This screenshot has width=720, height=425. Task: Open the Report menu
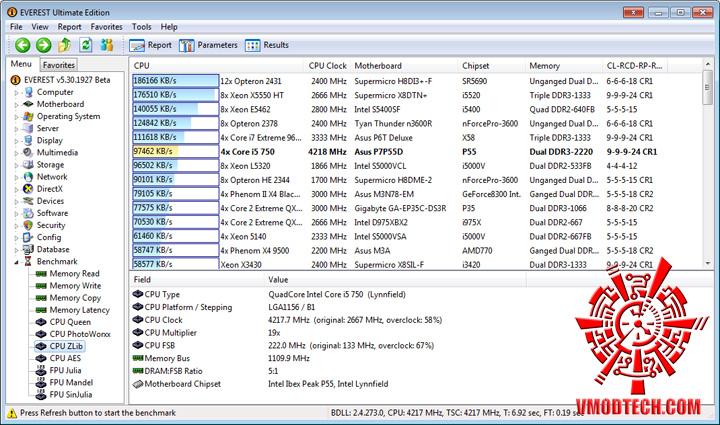click(x=69, y=27)
